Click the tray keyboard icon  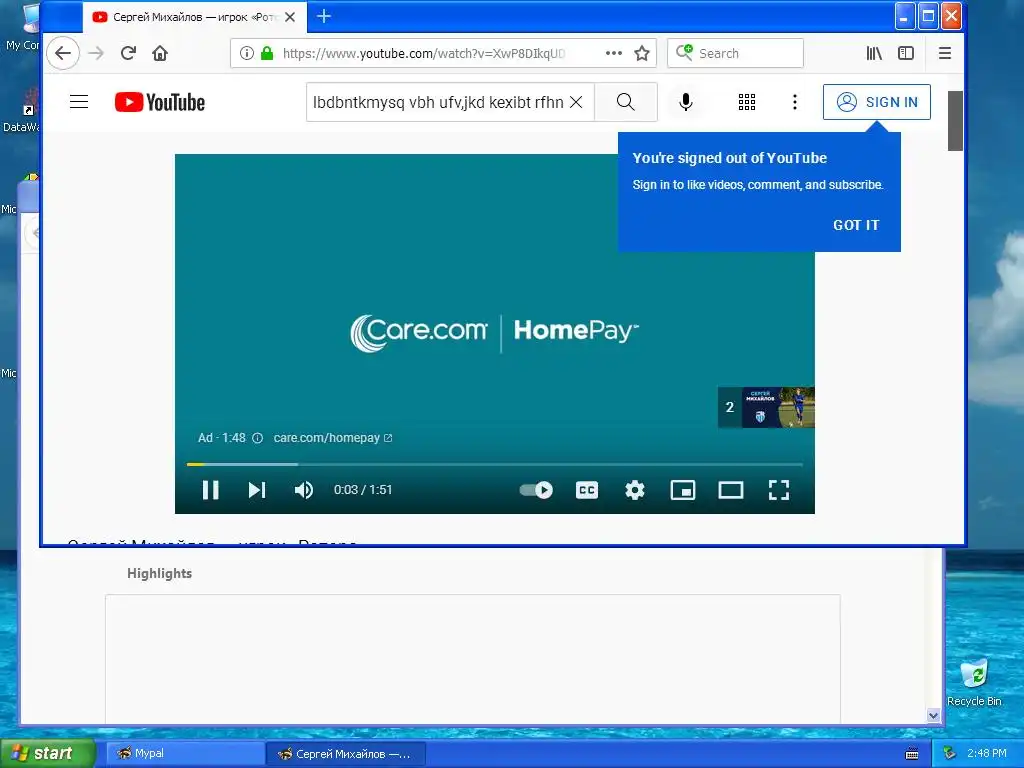(912, 754)
